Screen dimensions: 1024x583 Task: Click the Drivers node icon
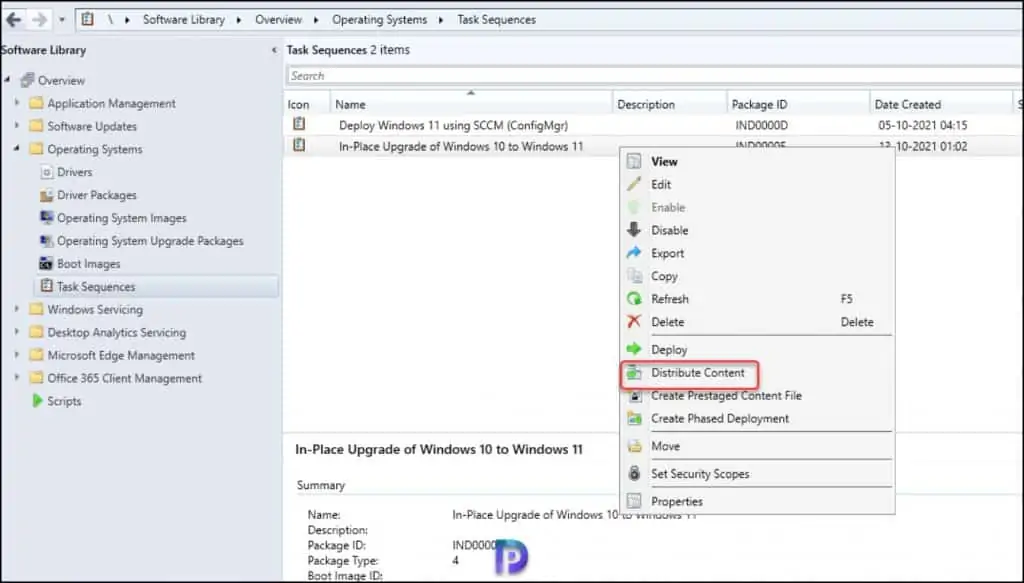[46, 172]
